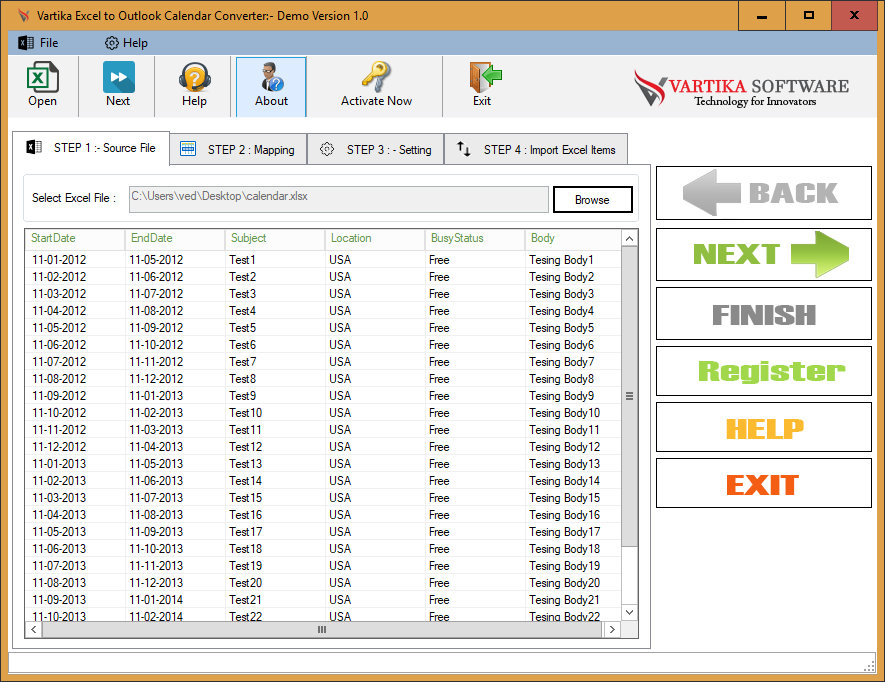This screenshot has width=885, height=682.
Task: Click the vertical scrollbar down arrow
Action: [x=629, y=612]
